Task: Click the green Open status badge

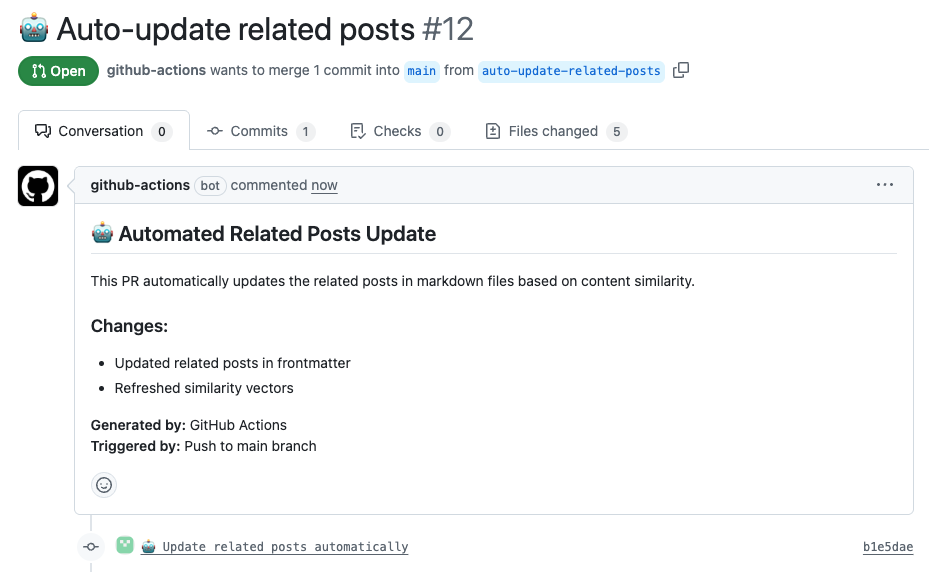Action: coord(58,71)
